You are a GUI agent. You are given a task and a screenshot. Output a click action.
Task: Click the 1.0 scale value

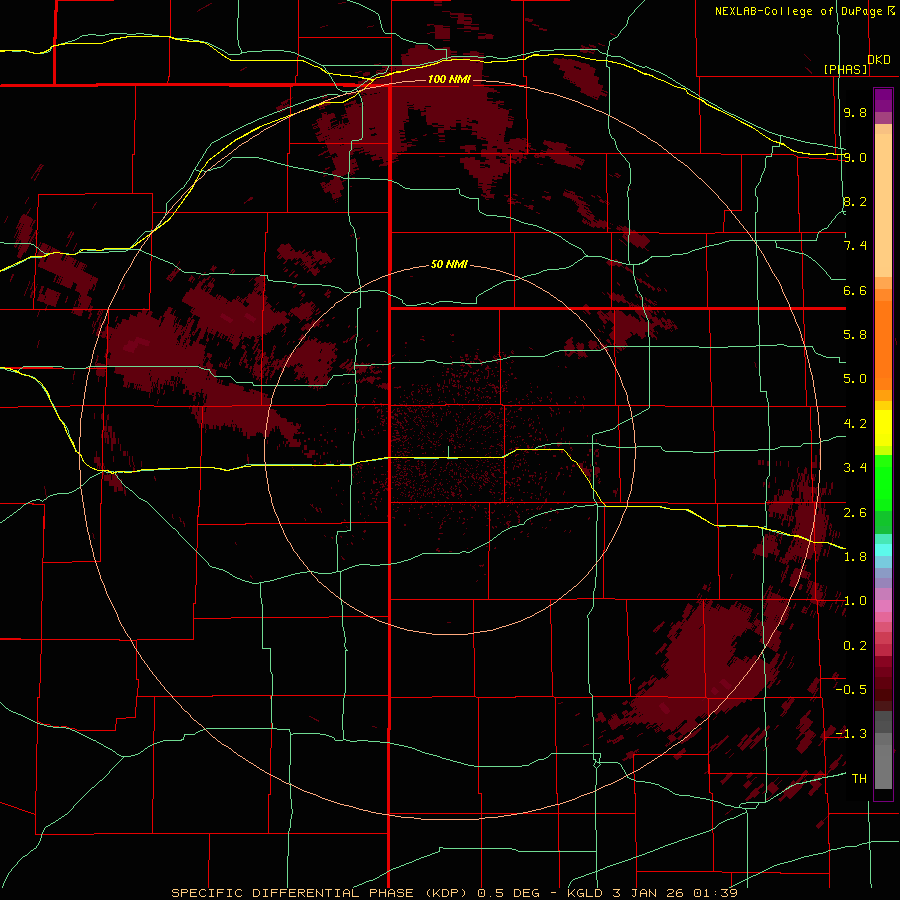point(855,601)
